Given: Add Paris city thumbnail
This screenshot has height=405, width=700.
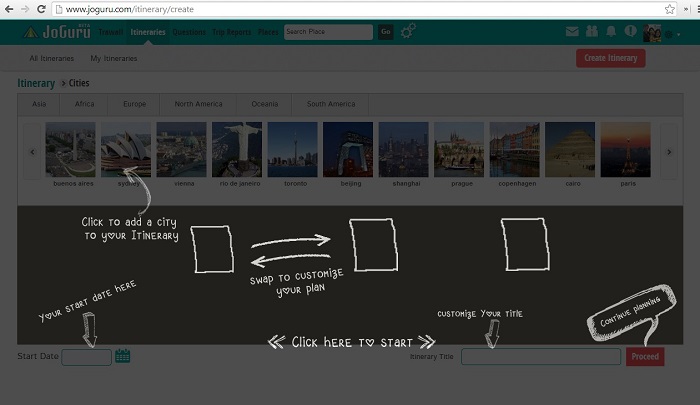Looking at the screenshot, I should coord(625,150).
